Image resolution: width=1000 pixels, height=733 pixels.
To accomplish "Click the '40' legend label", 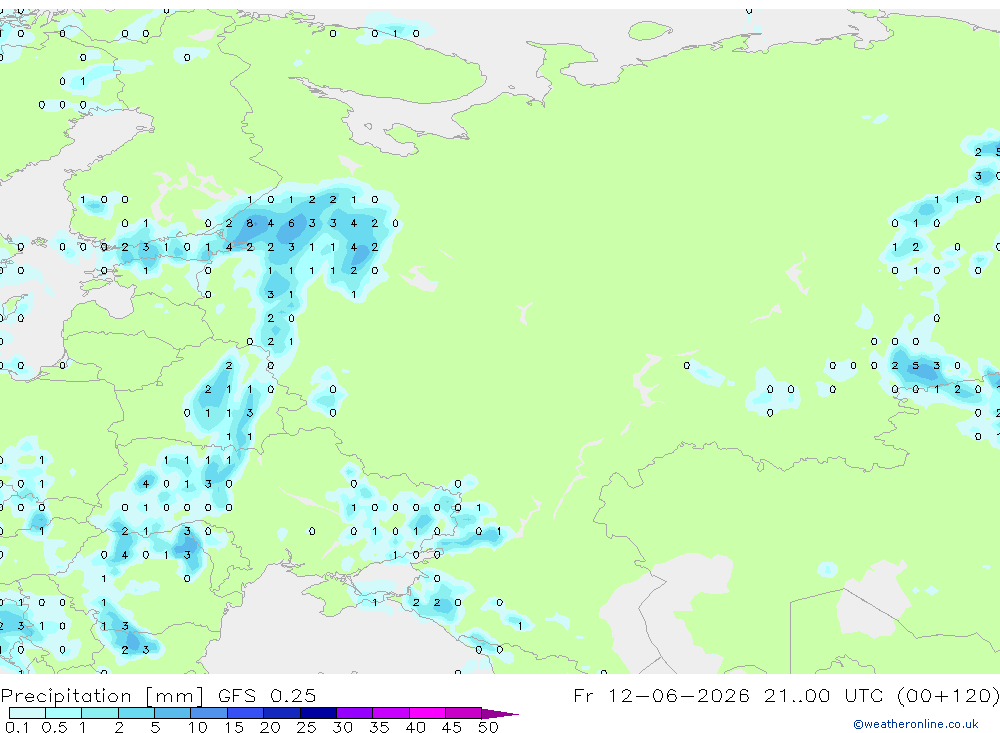I will pyautogui.click(x=415, y=727).
